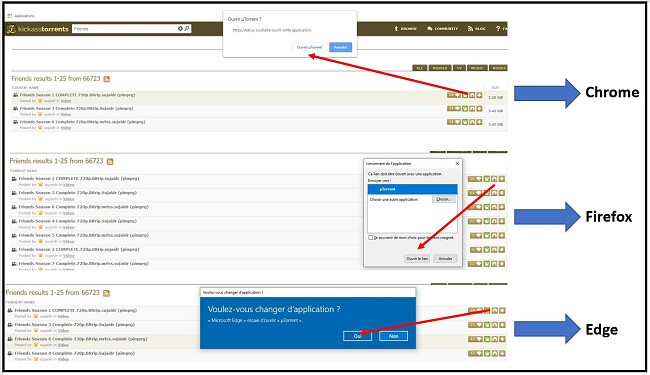Click Applications bookmark in Chrome bookmarks bar

21,16
